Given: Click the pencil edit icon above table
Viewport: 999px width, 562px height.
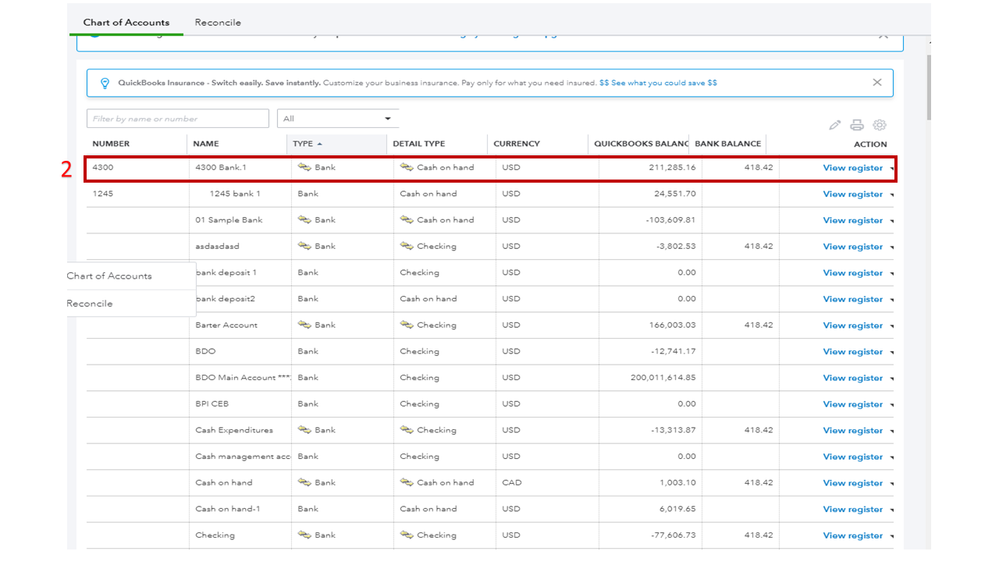Looking at the screenshot, I should click(x=834, y=125).
